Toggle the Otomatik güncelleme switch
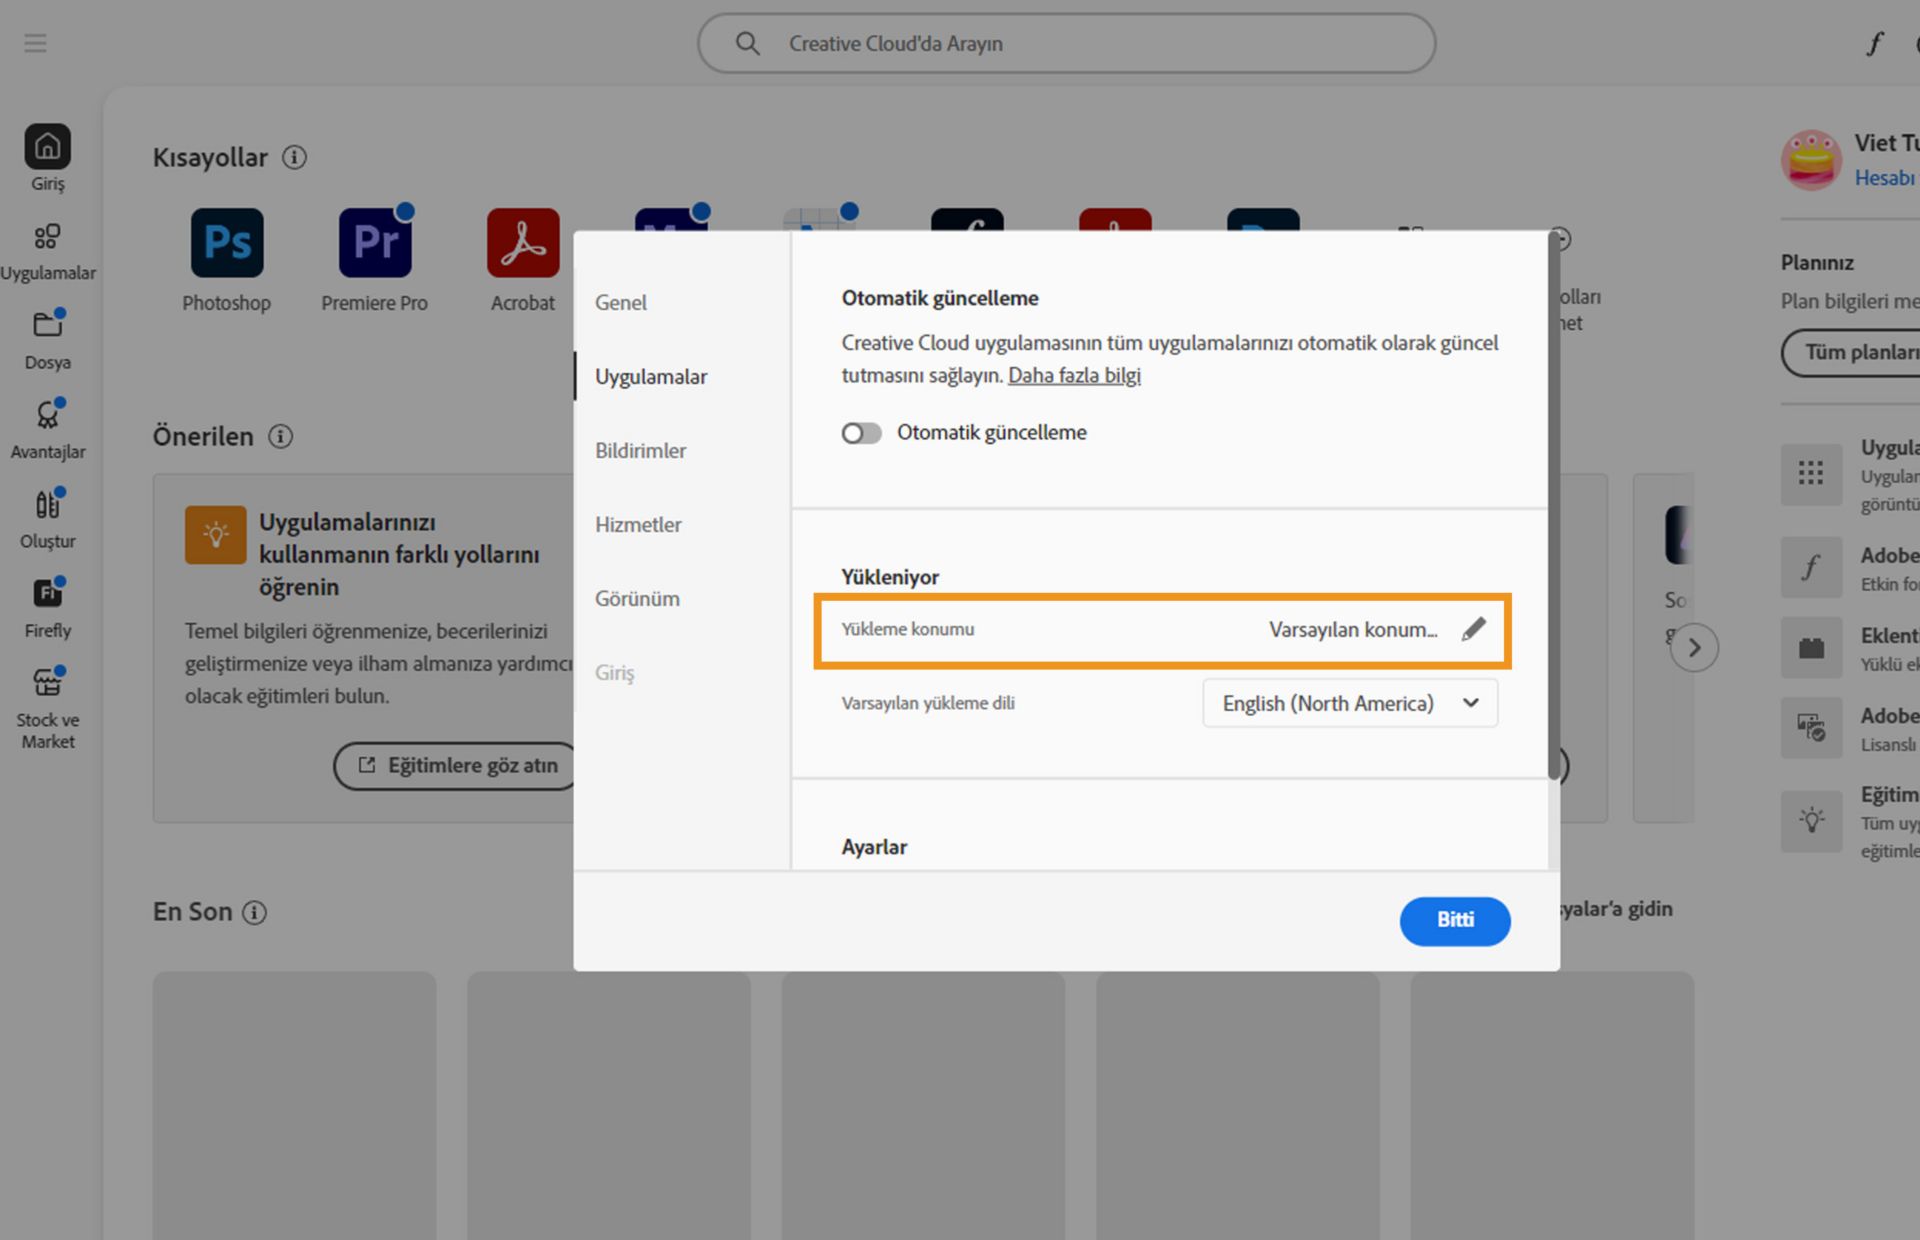The image size is (1920, 1240). click(x=861, y=433)
